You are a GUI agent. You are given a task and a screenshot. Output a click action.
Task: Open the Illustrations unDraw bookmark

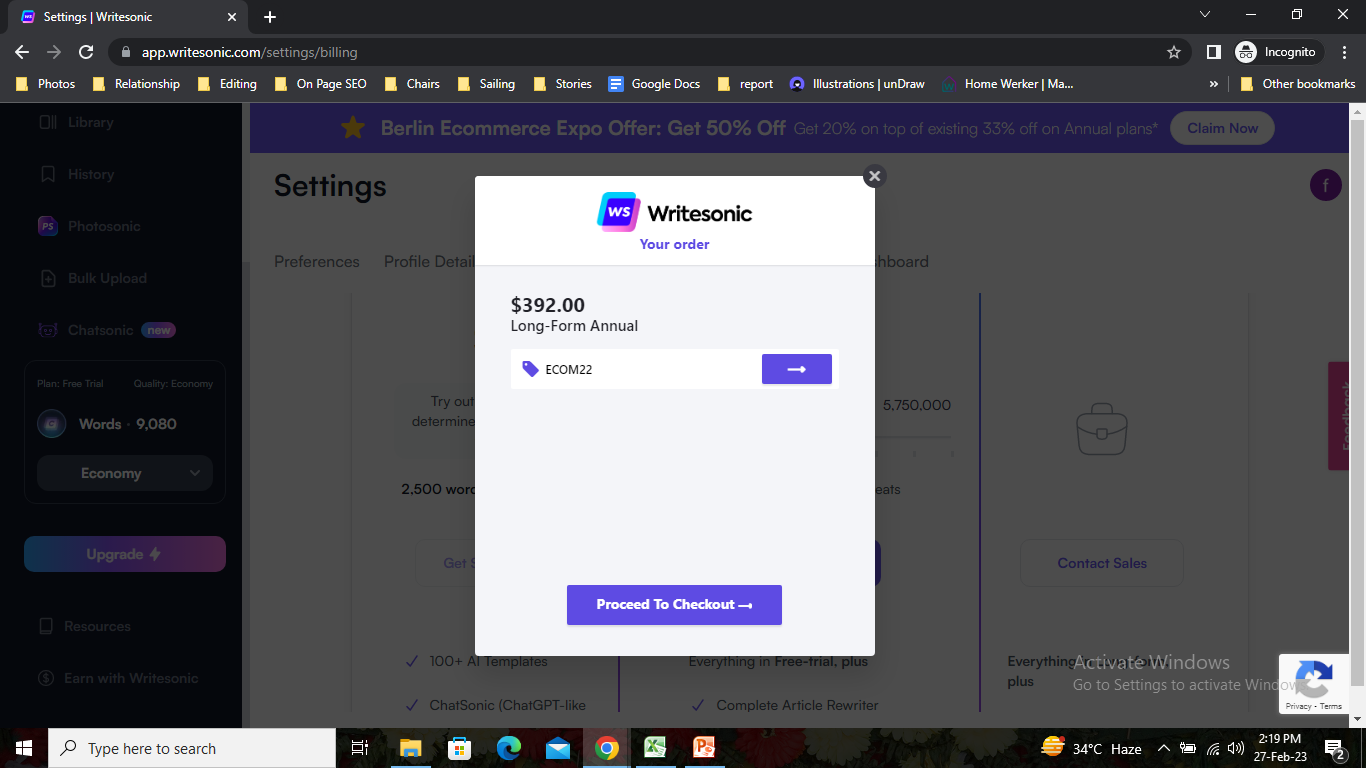pos(857,84)
